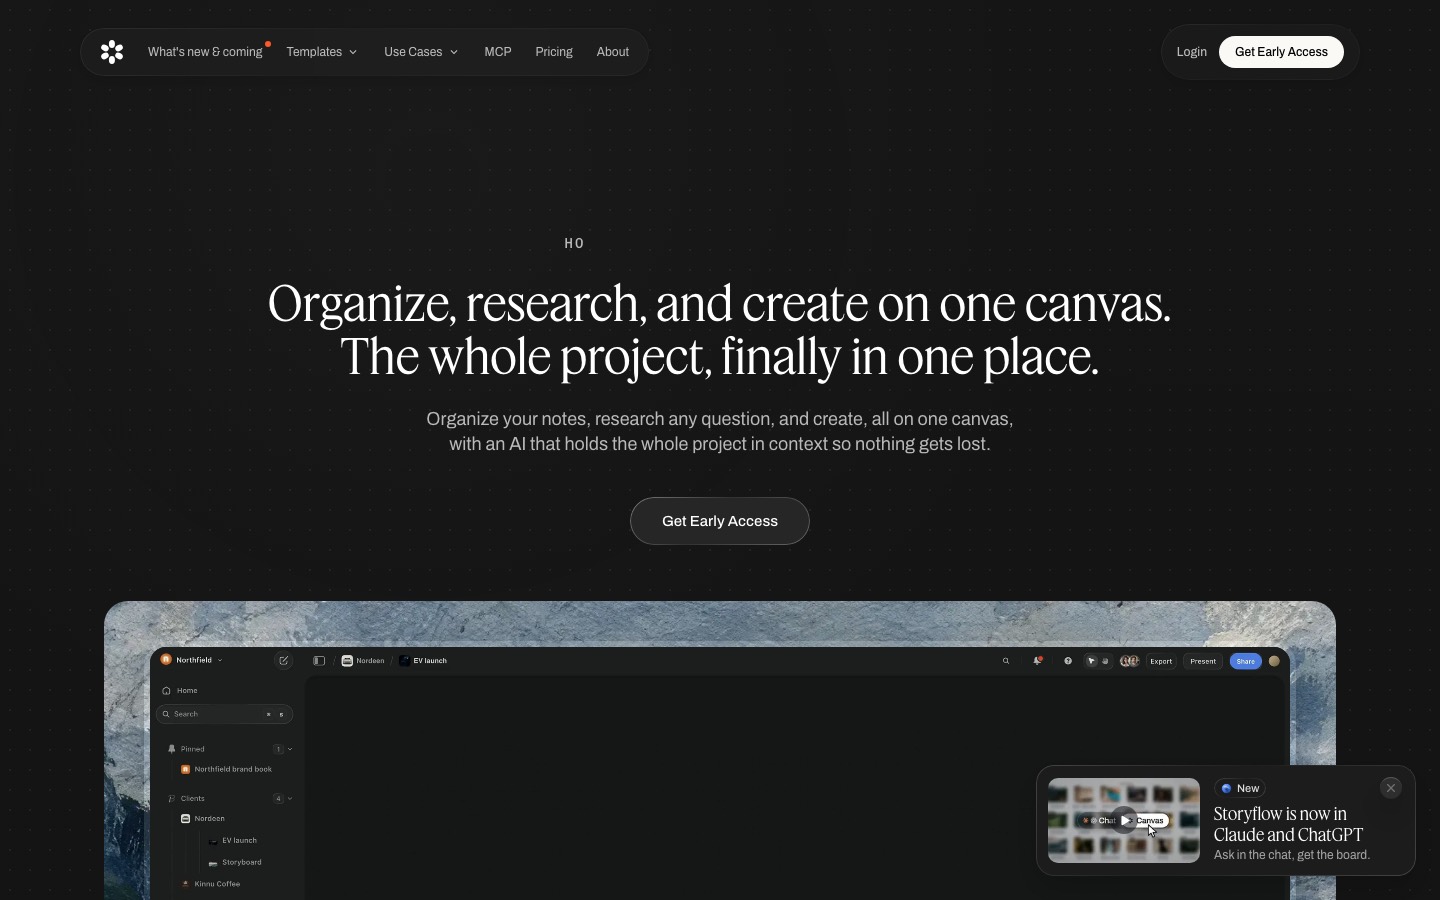Screen dimensions: 1440x900
Task: Open the Storyboard item
Action: point(235,863)
